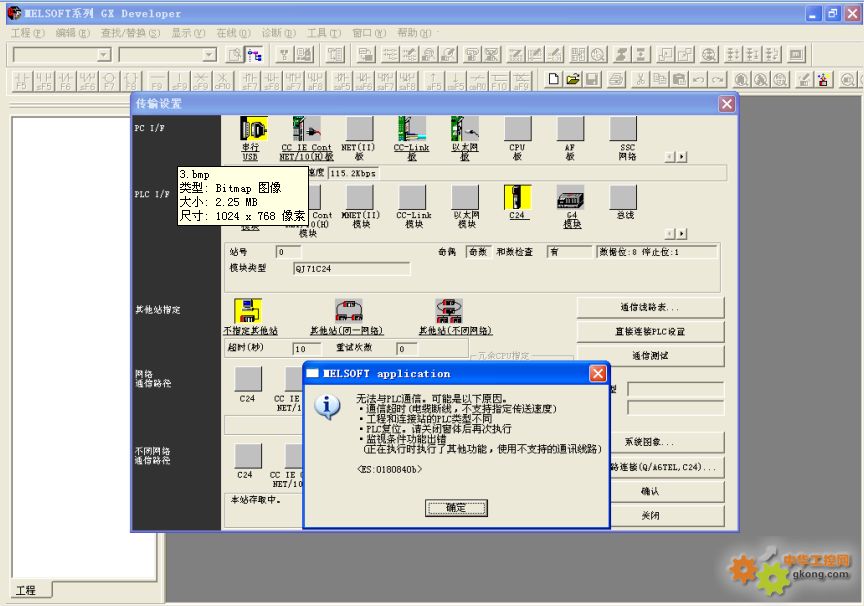Open the 在线 (Online) menu
Screen dimensions: 864x606
pos(233,33)
